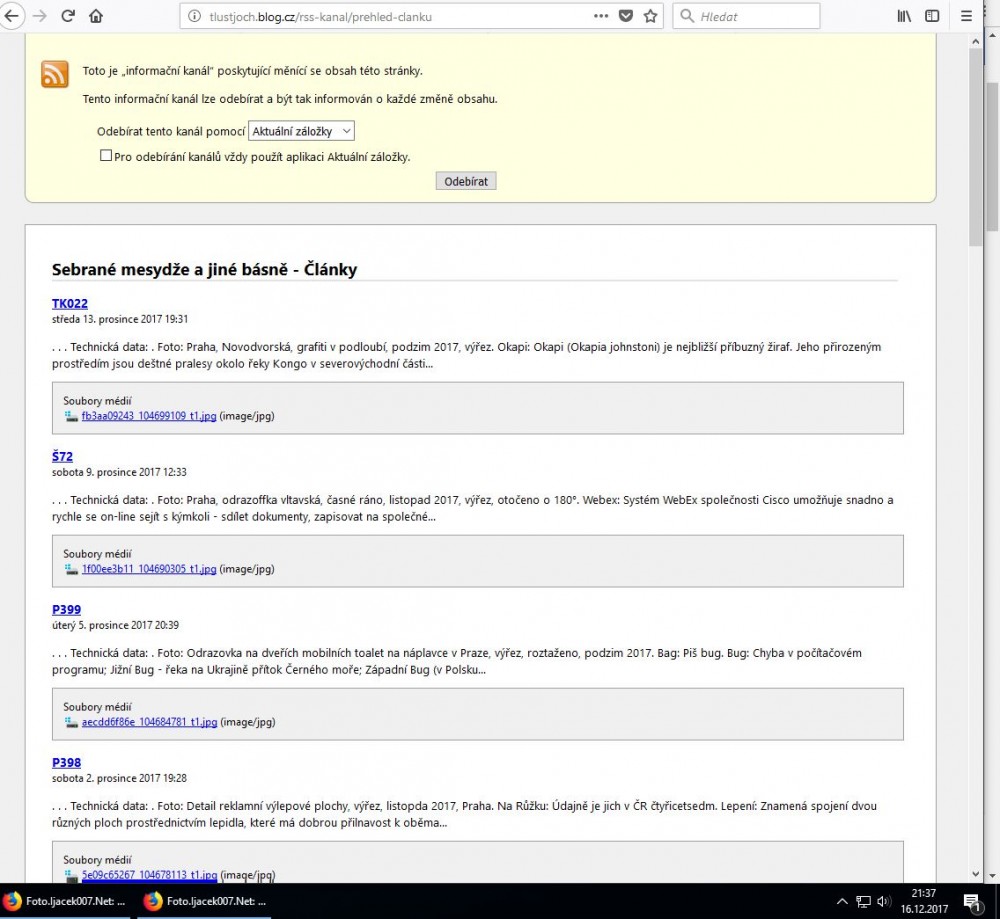
Task: Open the hamburger application menu
Action: click(x=966, y=16)
